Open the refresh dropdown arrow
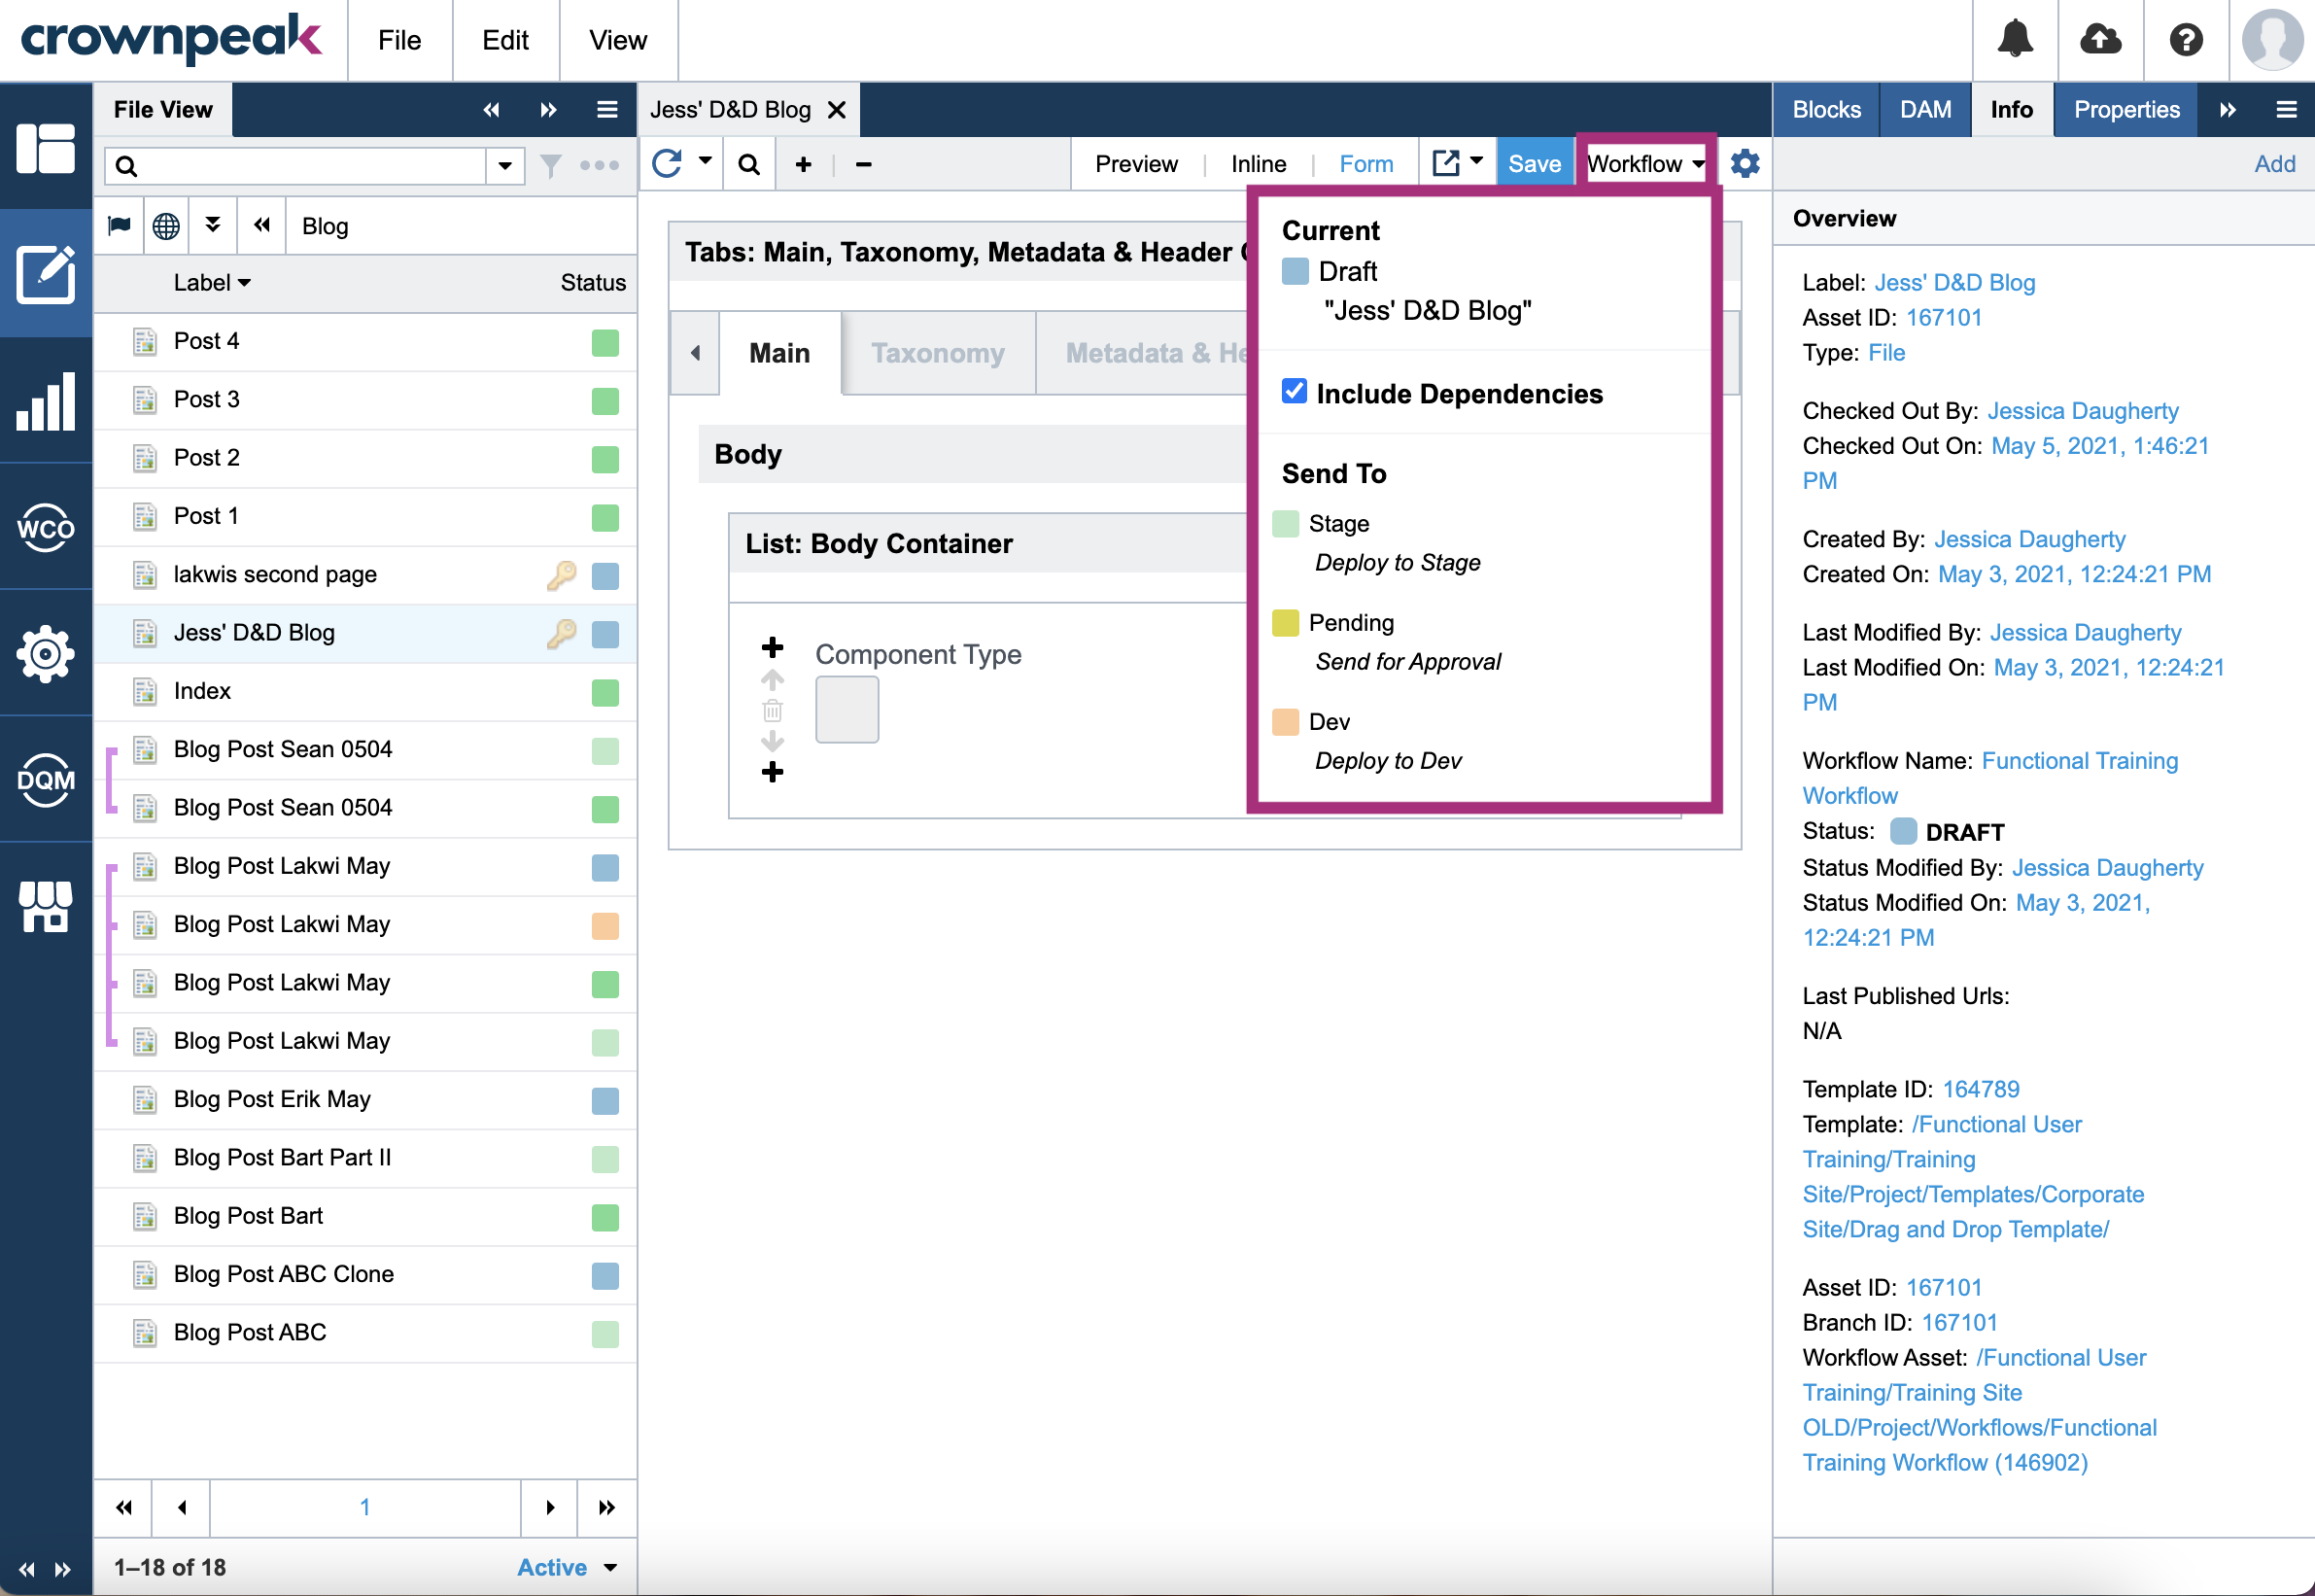The width and height of the screenshot is (2315, 1596). 705,160
